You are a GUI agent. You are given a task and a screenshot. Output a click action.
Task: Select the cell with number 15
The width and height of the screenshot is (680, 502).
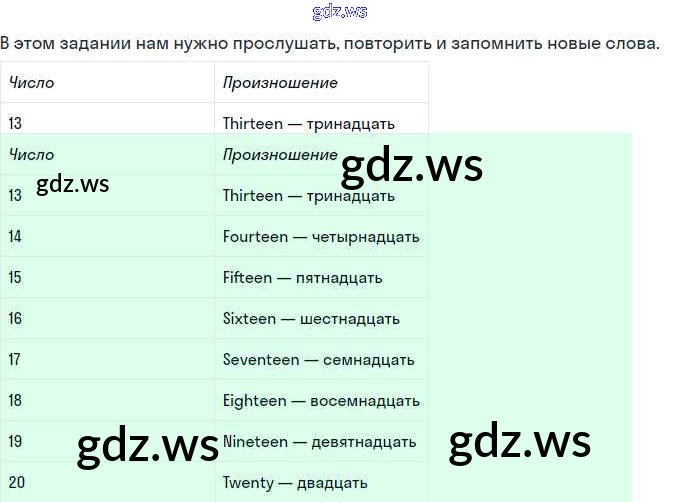click(15, 278)
